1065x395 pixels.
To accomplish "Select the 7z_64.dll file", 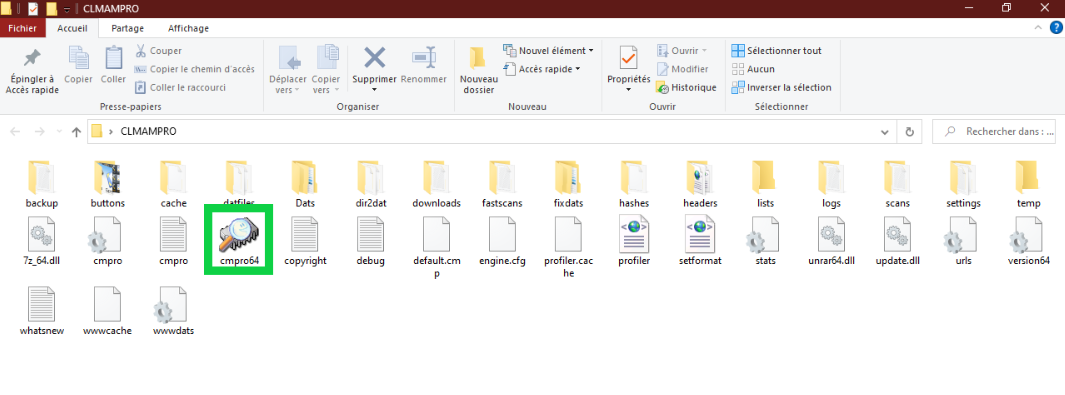I will (x=41, y=242).
